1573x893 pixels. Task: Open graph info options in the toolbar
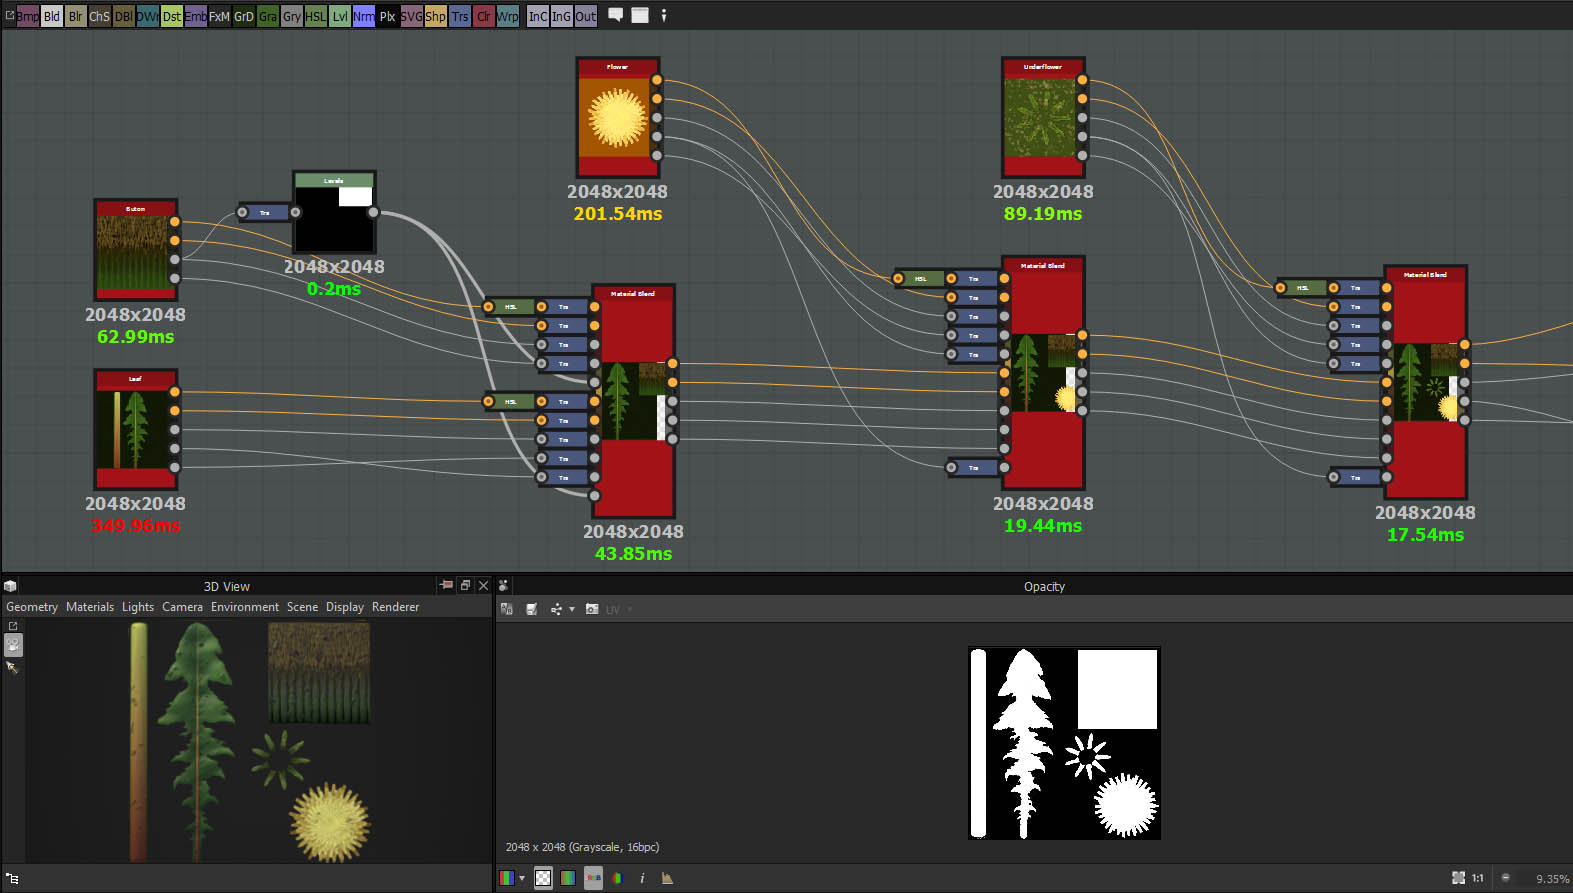tap(663, 15)
